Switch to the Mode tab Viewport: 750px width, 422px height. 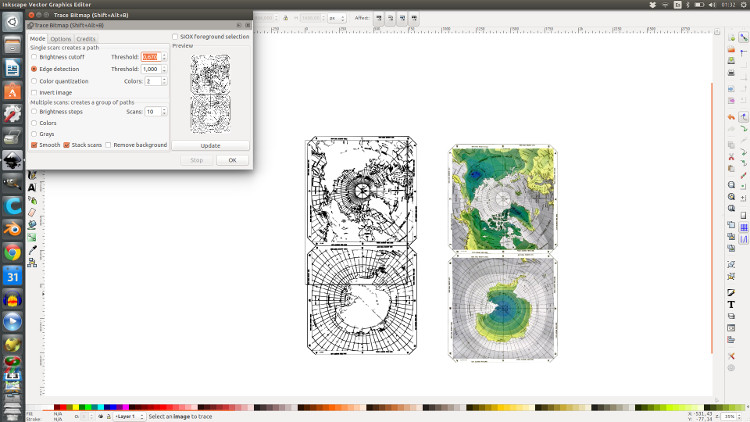[37, 38]
